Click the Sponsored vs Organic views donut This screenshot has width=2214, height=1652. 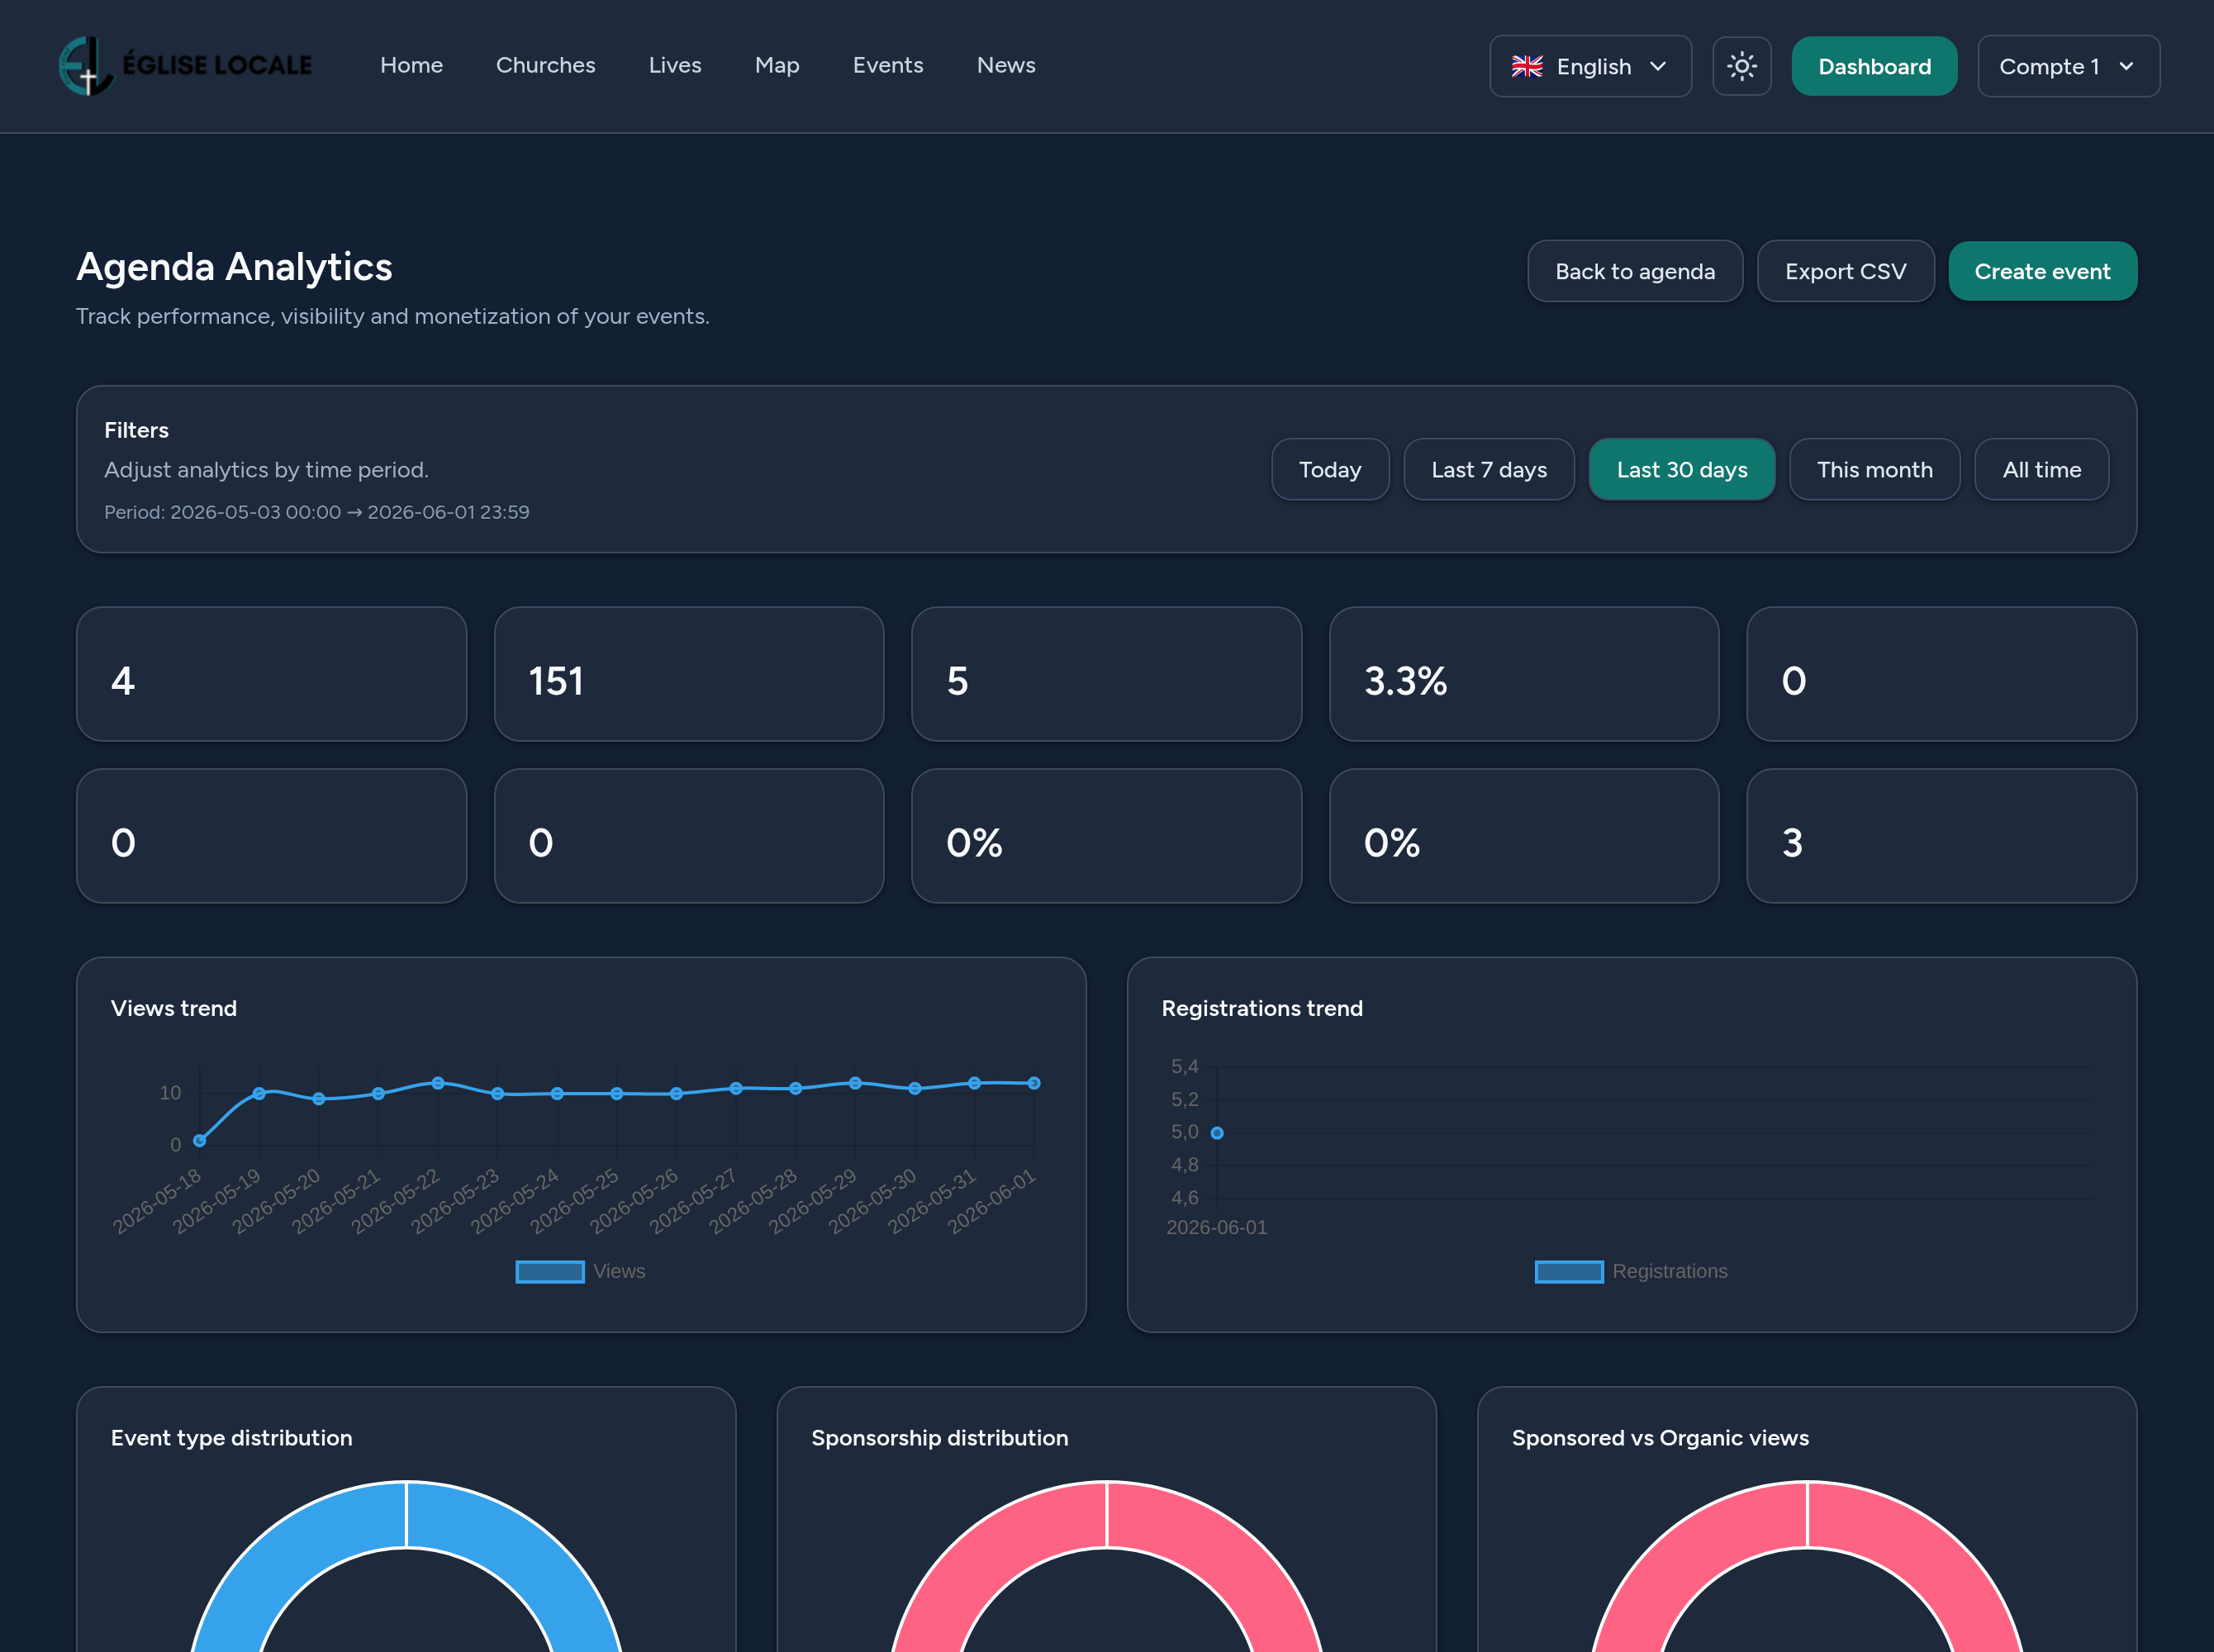(1807, 1566)
